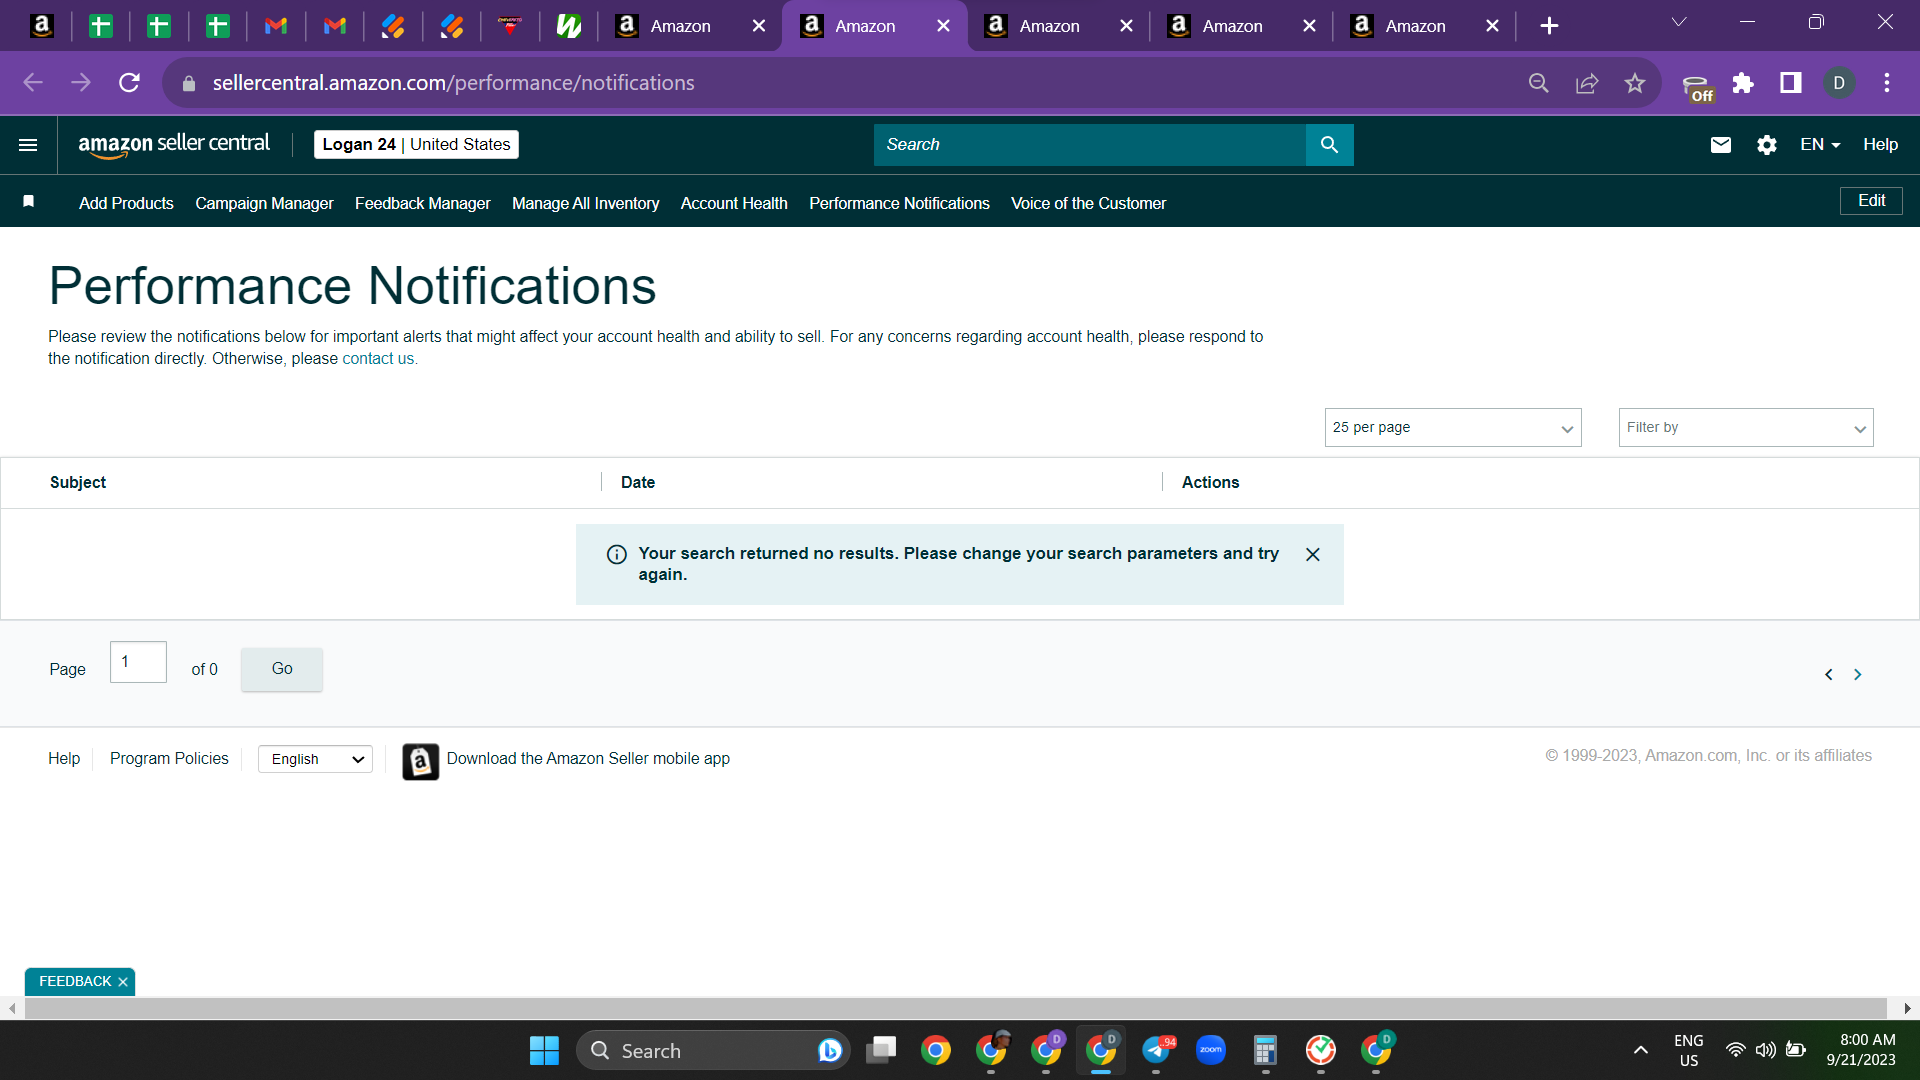1920x1080 pixels.
Task: Click the Windows taskbar Search box
Action: click(713, 1051)
